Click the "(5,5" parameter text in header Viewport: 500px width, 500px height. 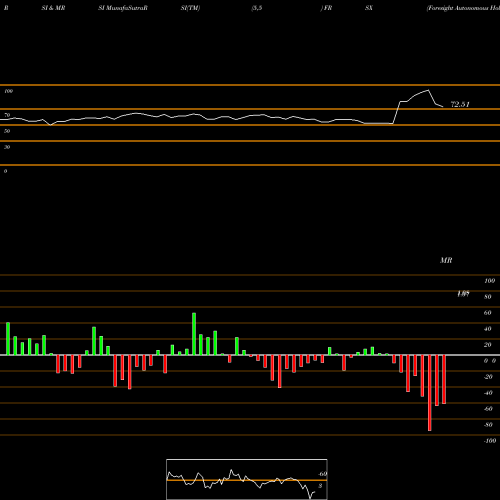coord(257,8)
